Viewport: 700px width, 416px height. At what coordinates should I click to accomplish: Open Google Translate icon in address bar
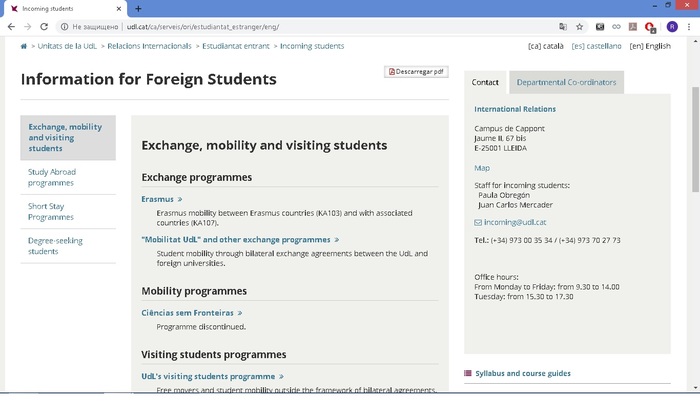[x=563, y=27]
